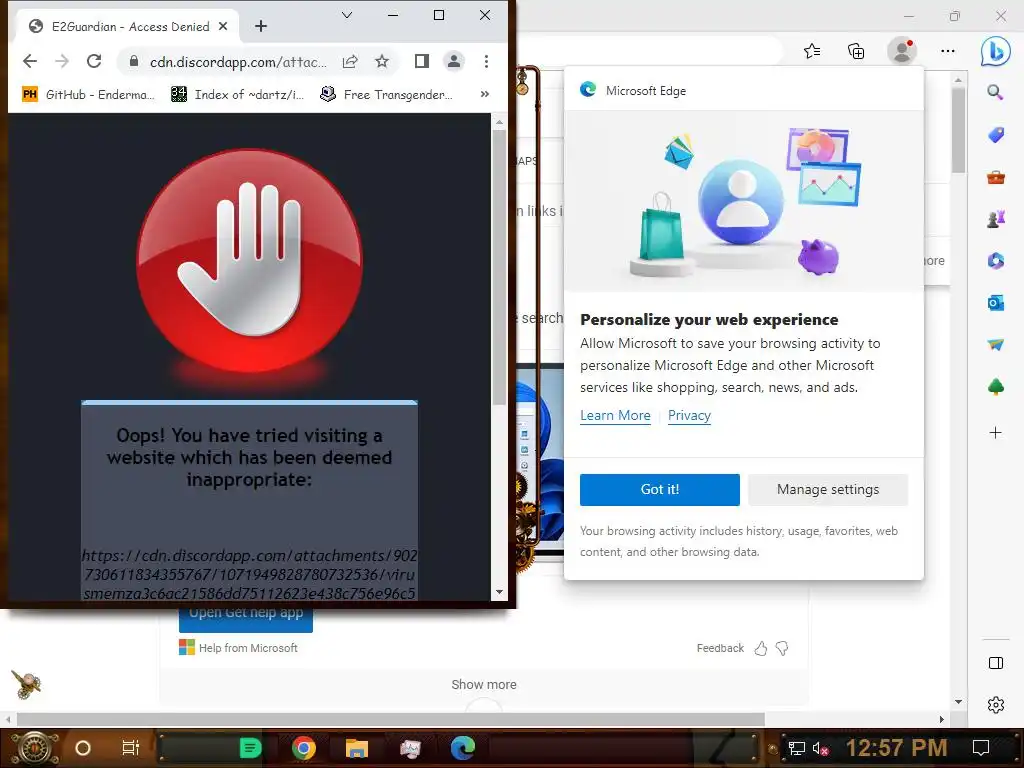The width and height of the screenshot is (1024, 768).
Task: Open the Learn More link
Action: coord(615,415)
